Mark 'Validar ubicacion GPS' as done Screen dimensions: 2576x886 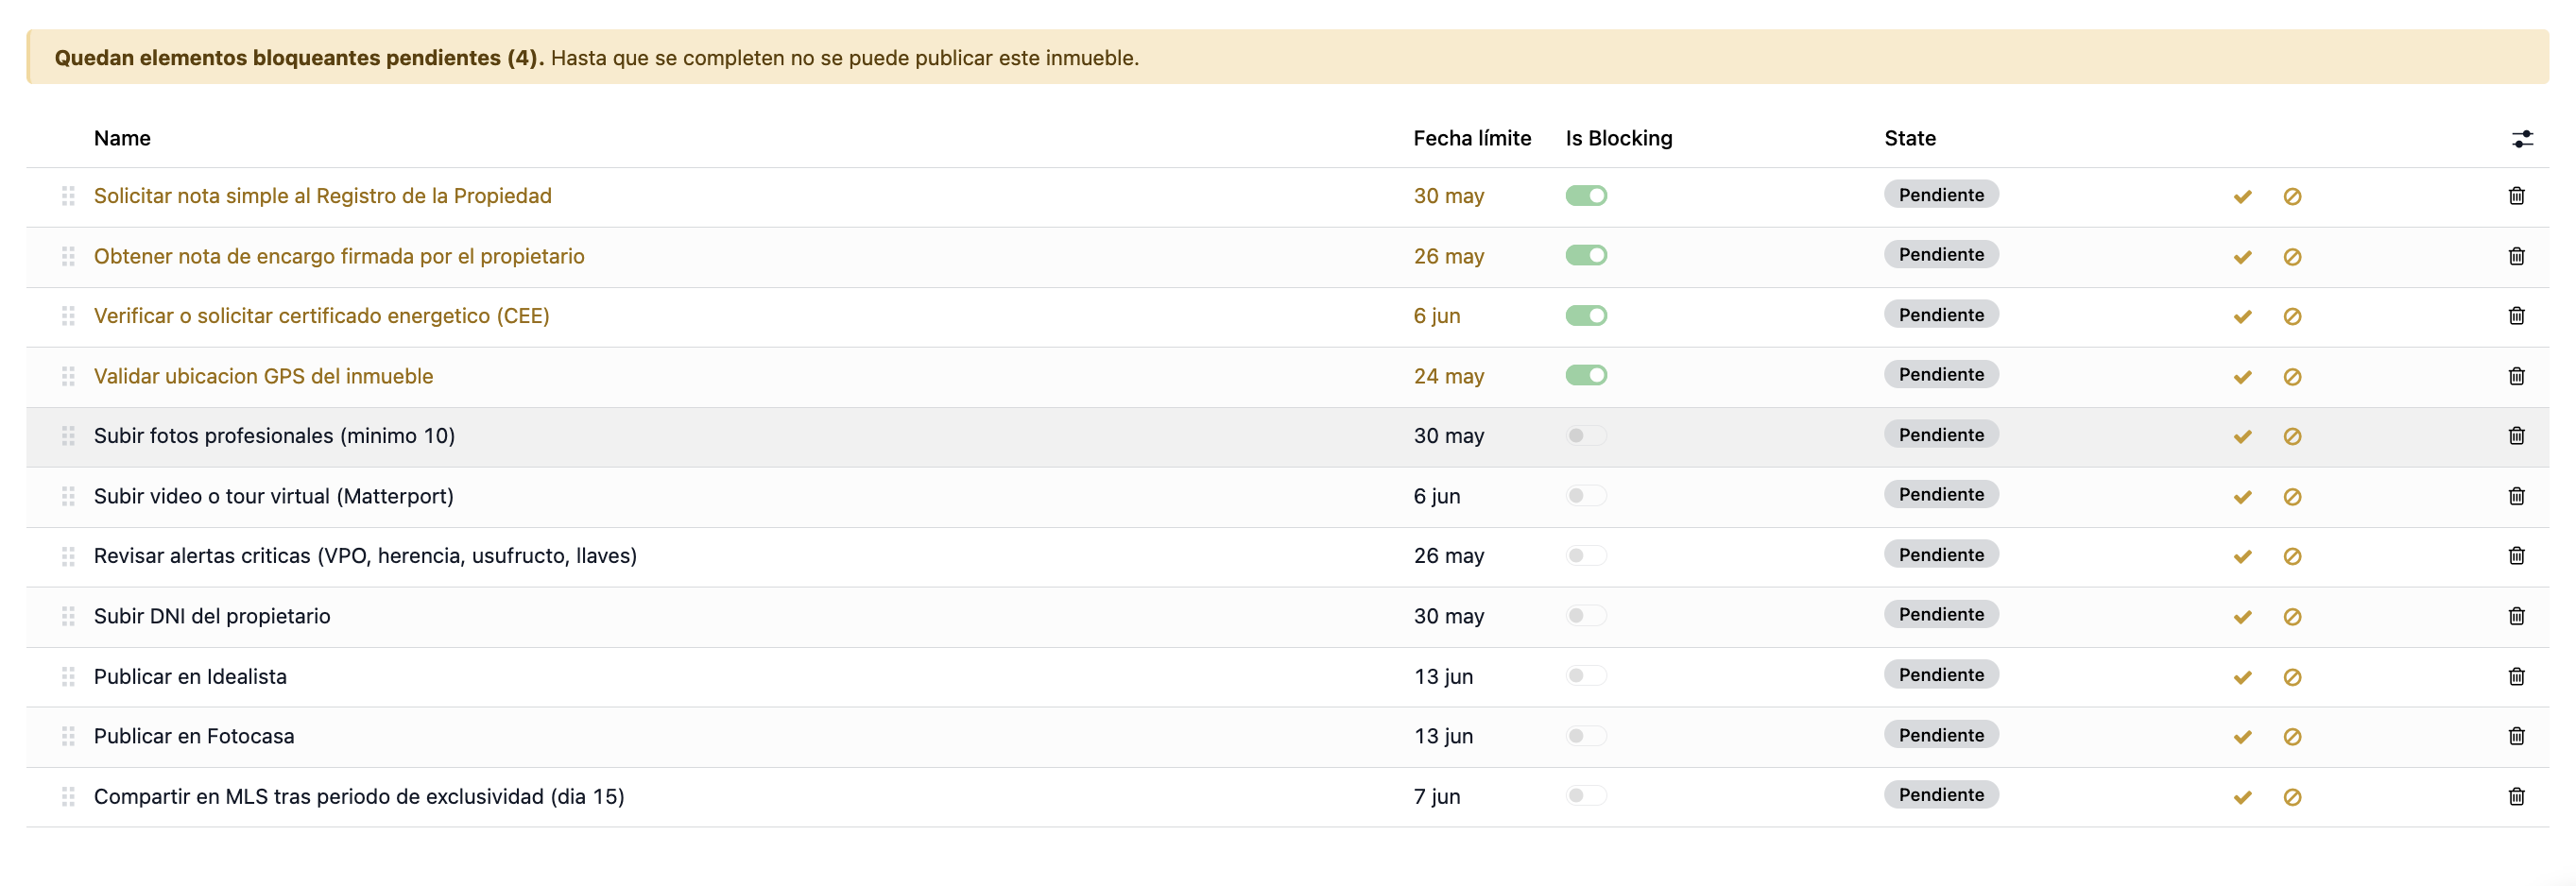coord(2242,377)
